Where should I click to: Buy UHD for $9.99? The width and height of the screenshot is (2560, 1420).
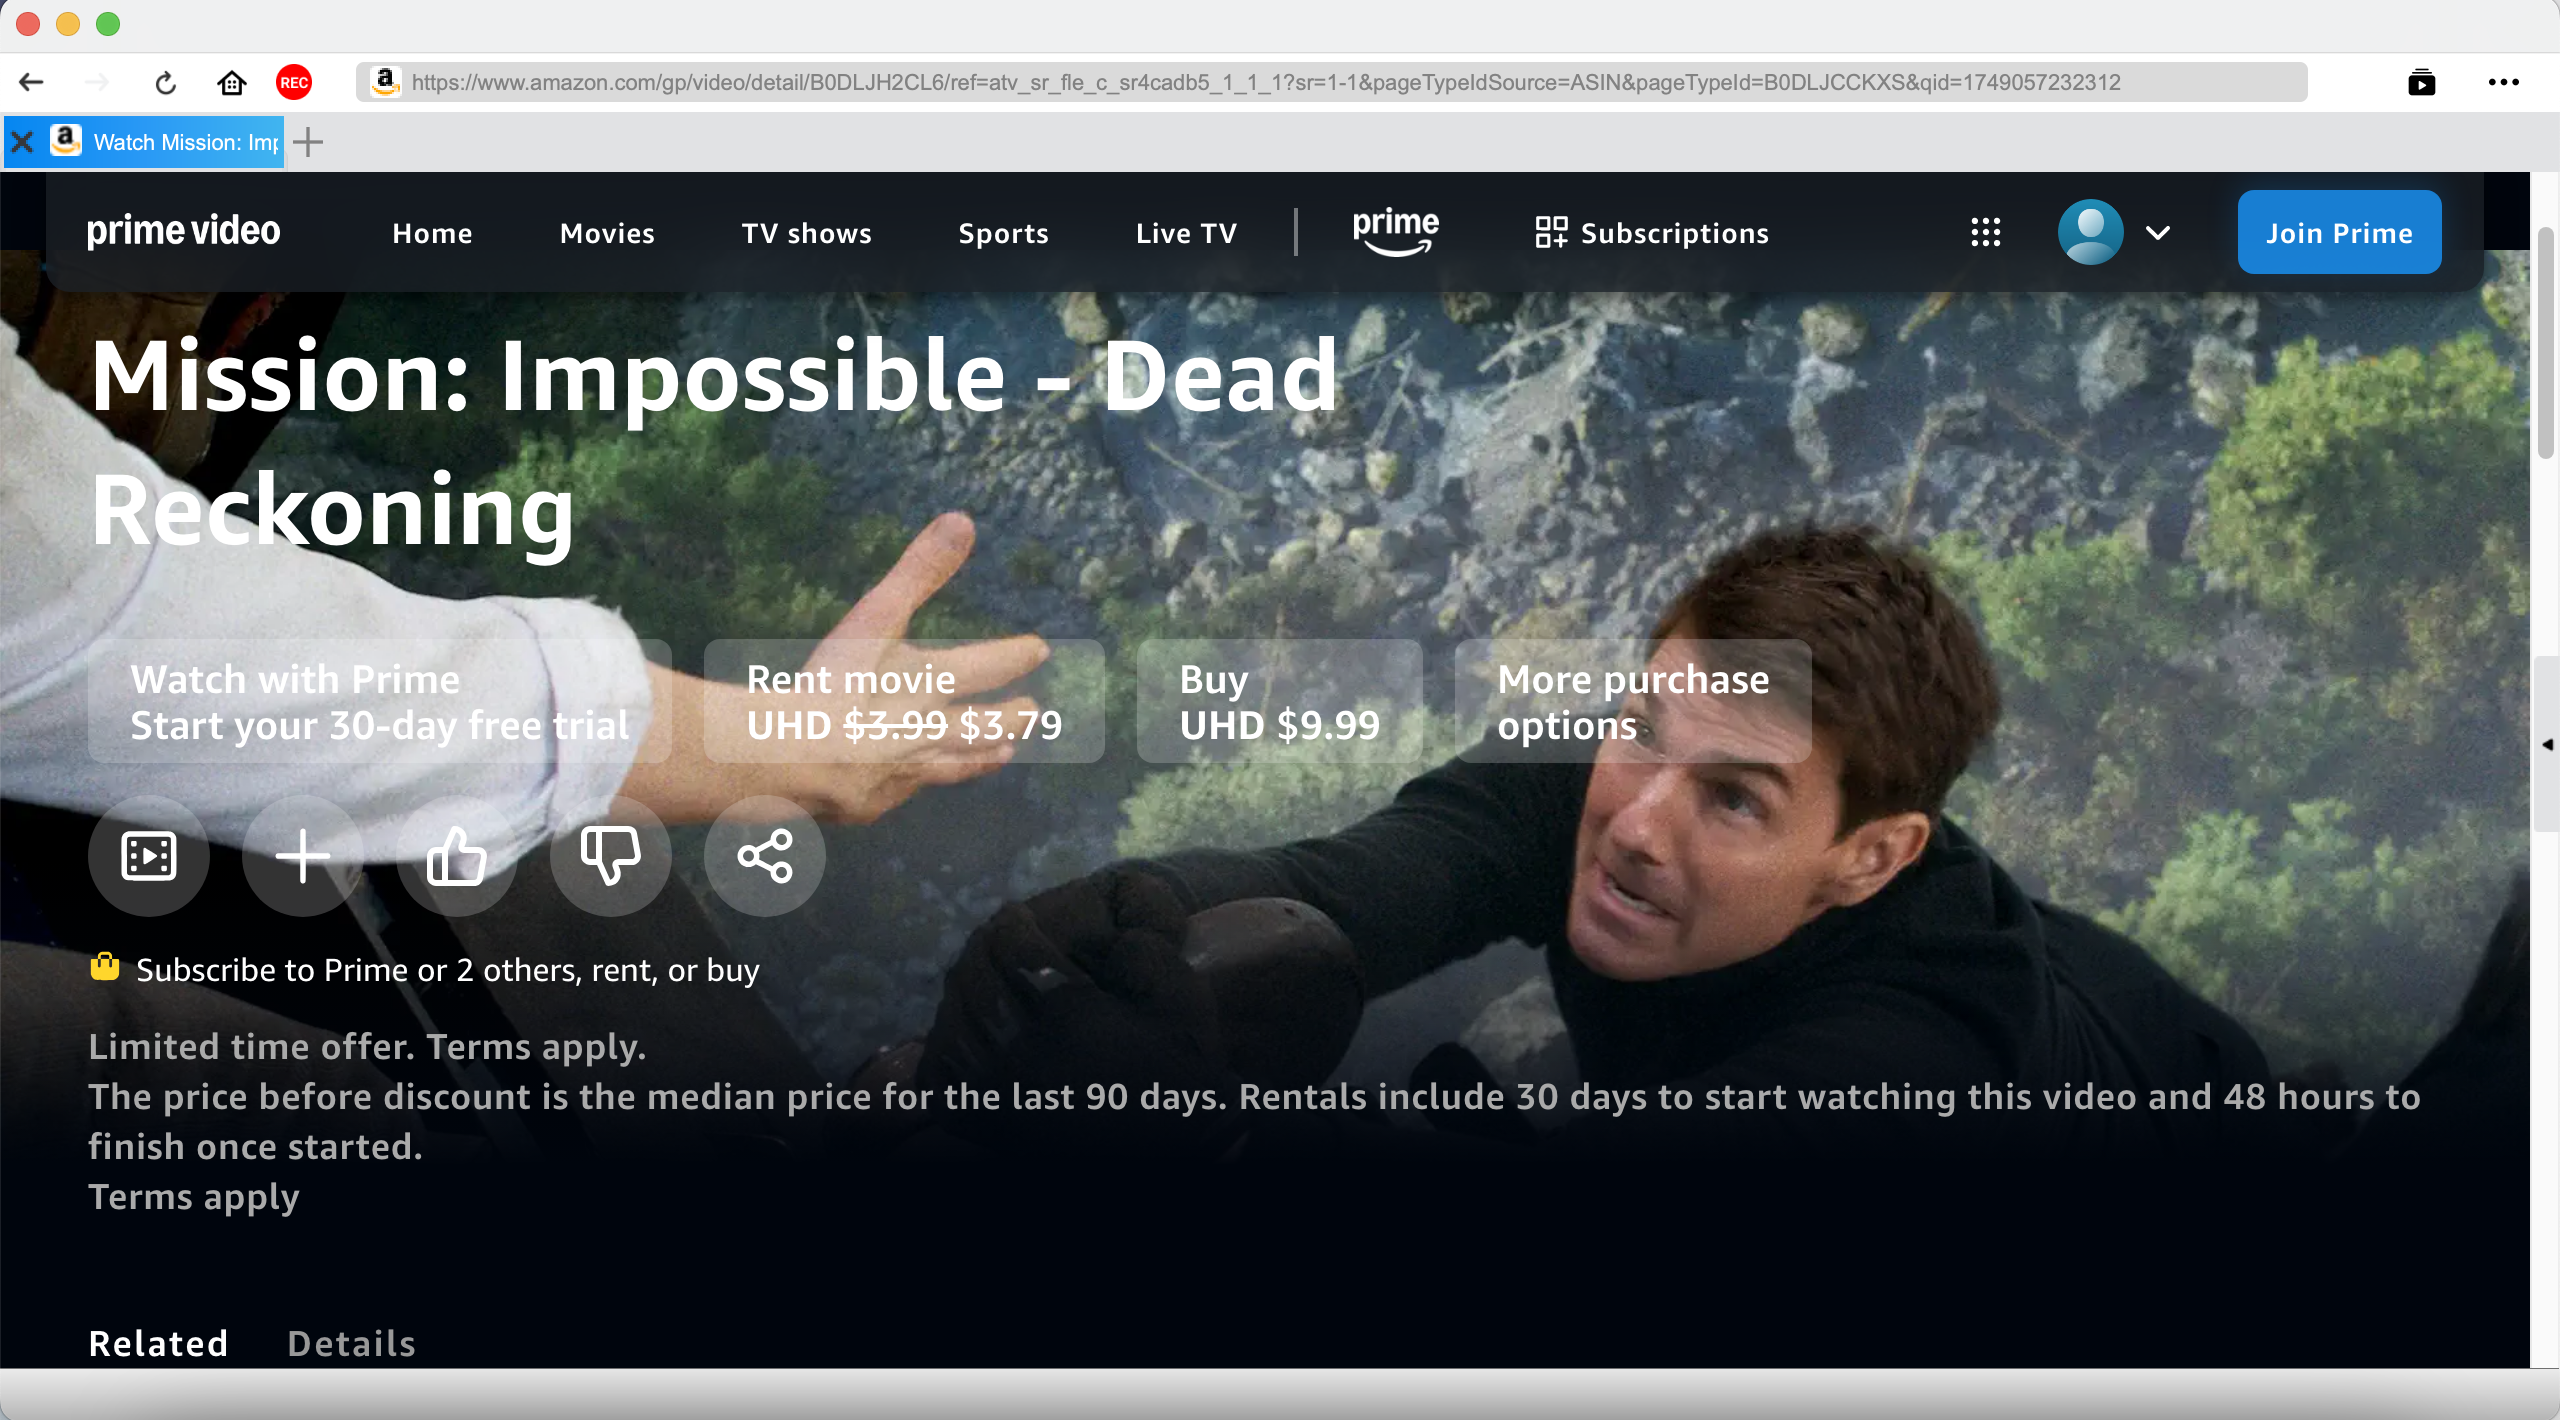[1279, 701]
